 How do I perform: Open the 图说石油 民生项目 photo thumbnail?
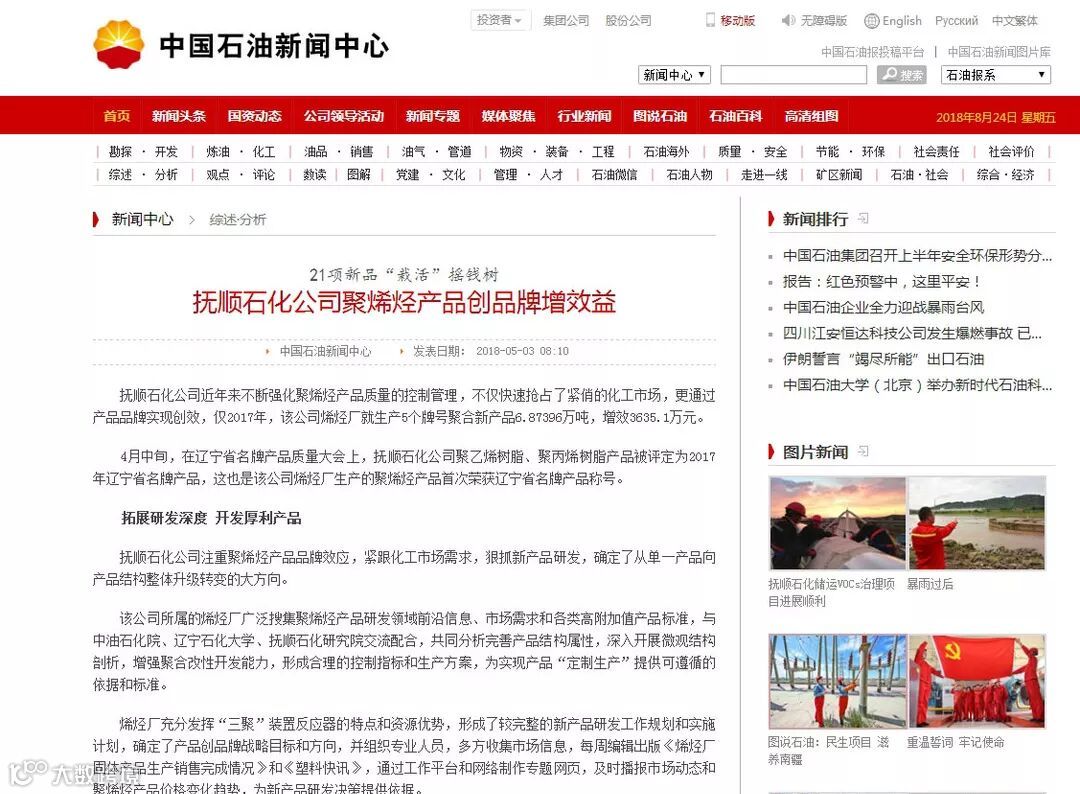(837, 681)
